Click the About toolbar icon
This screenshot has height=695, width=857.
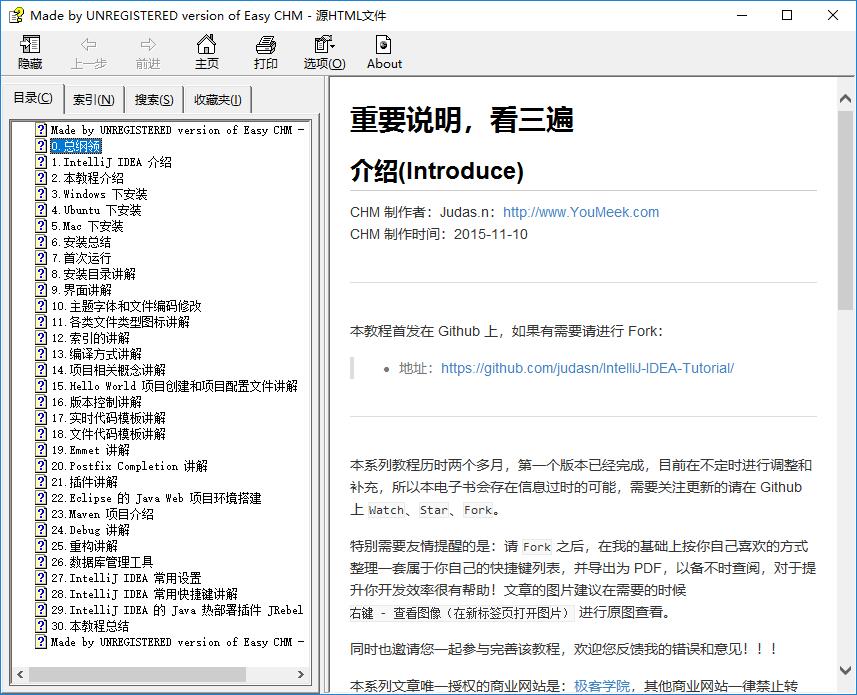[x=384, y=52]
